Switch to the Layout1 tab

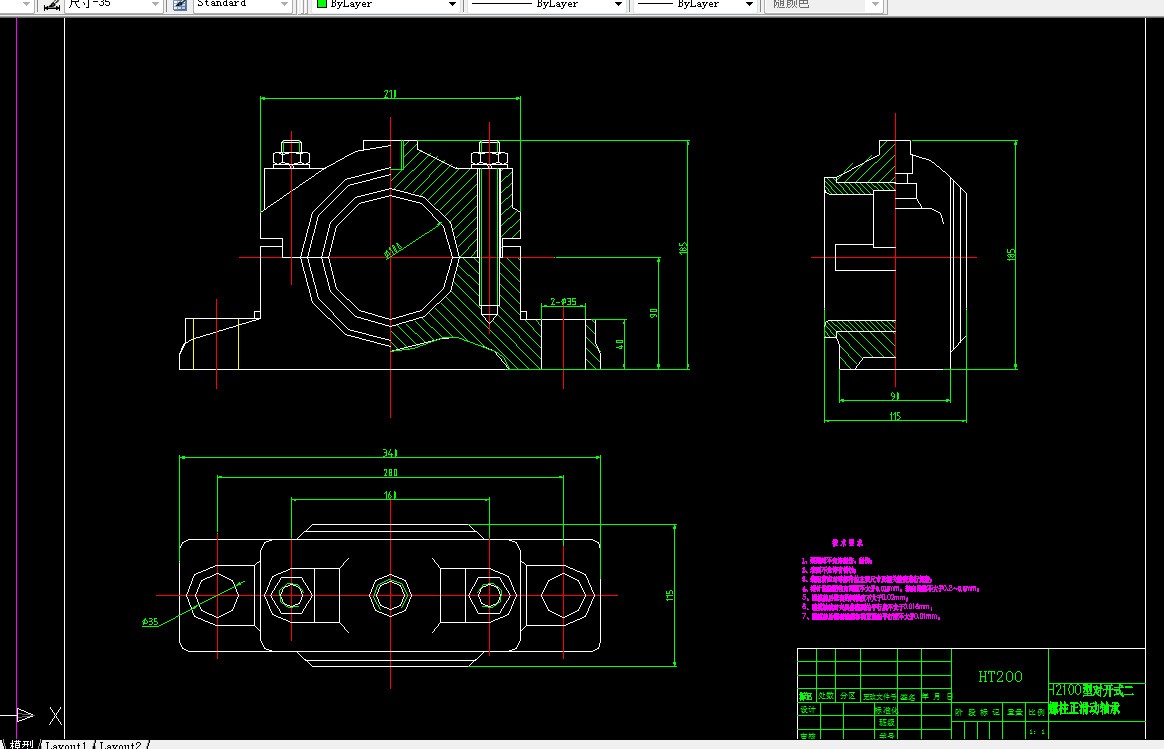65,745
